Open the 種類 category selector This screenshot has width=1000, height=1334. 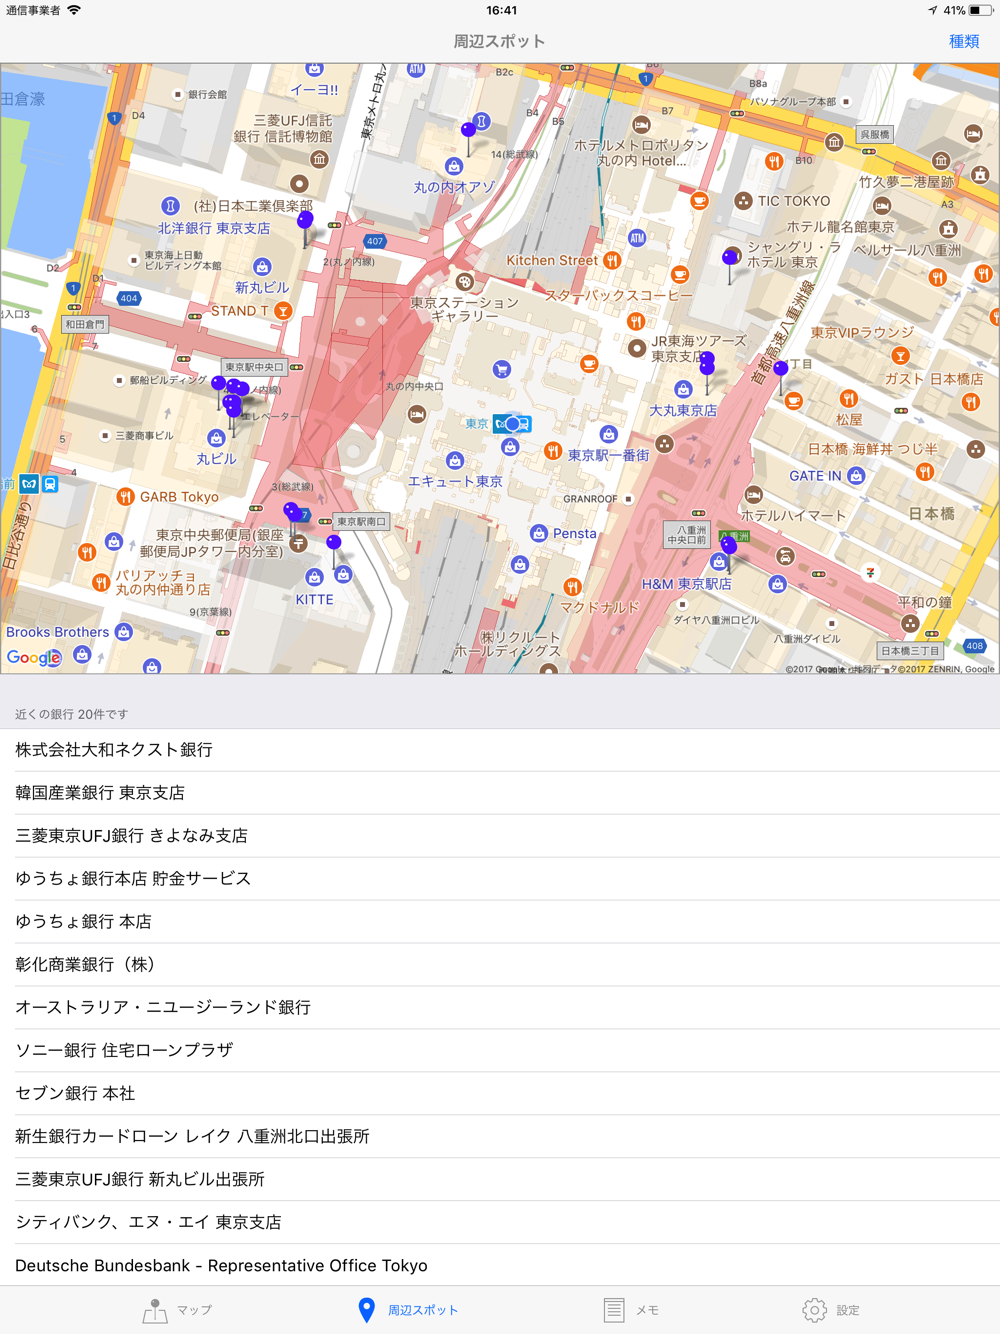pyautogui.click(x=964, y=41)
